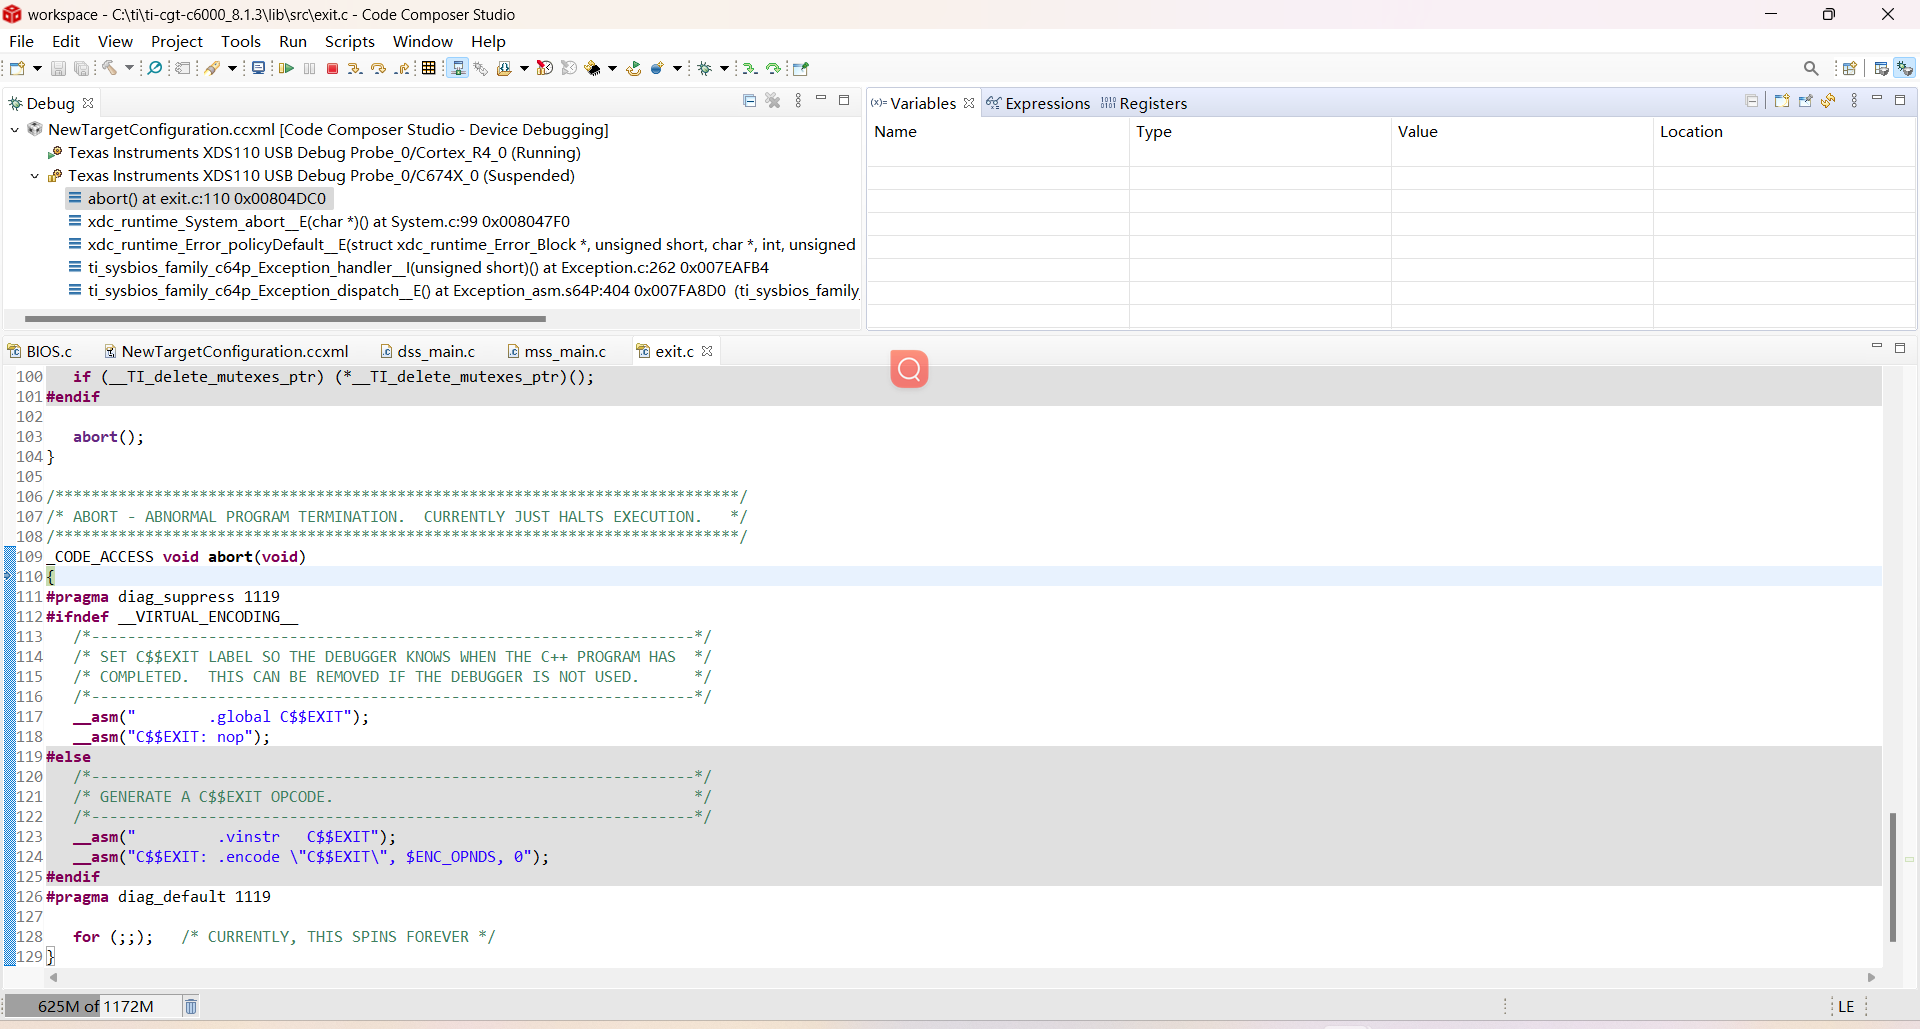Switch to the Registers tab
1920x1029 pixels.
[x=1144, y=103]
